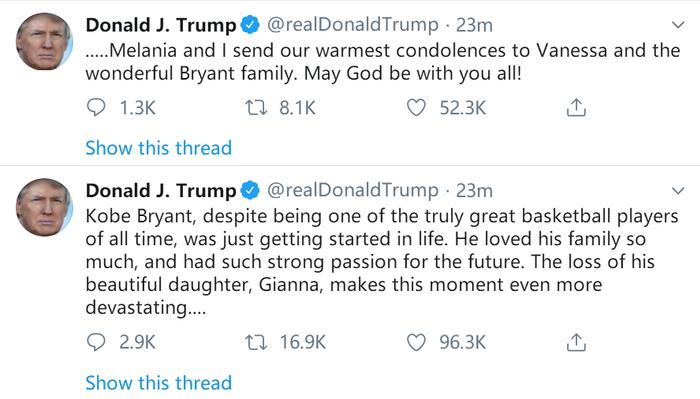Reply to the Melania condolences tweet
Viewport: 700px width, 399px height.
point(96,108)
